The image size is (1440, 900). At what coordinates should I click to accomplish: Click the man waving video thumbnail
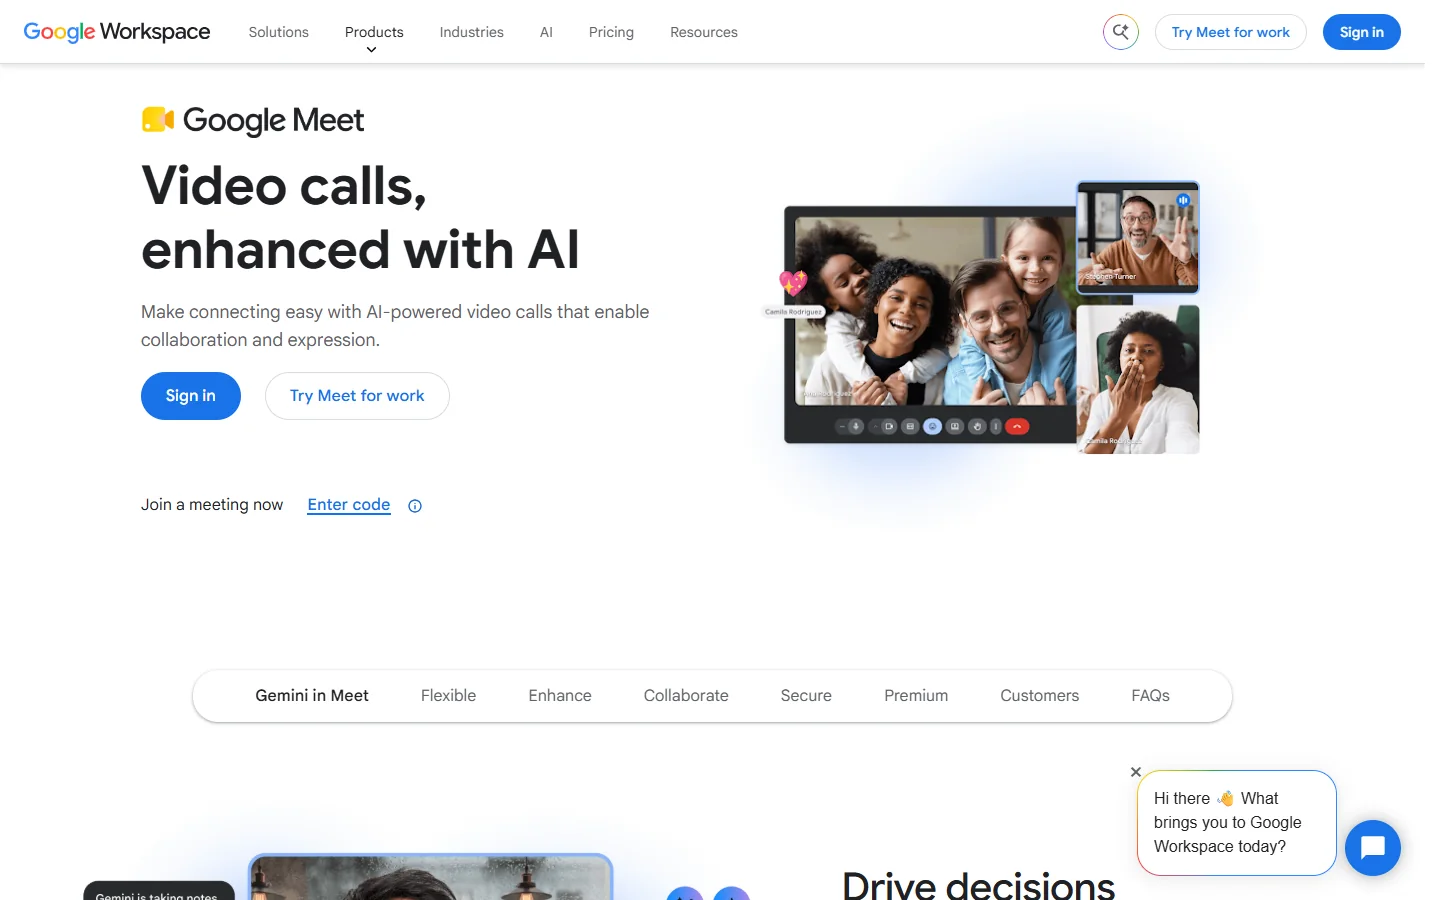[x=1138, y=238]
